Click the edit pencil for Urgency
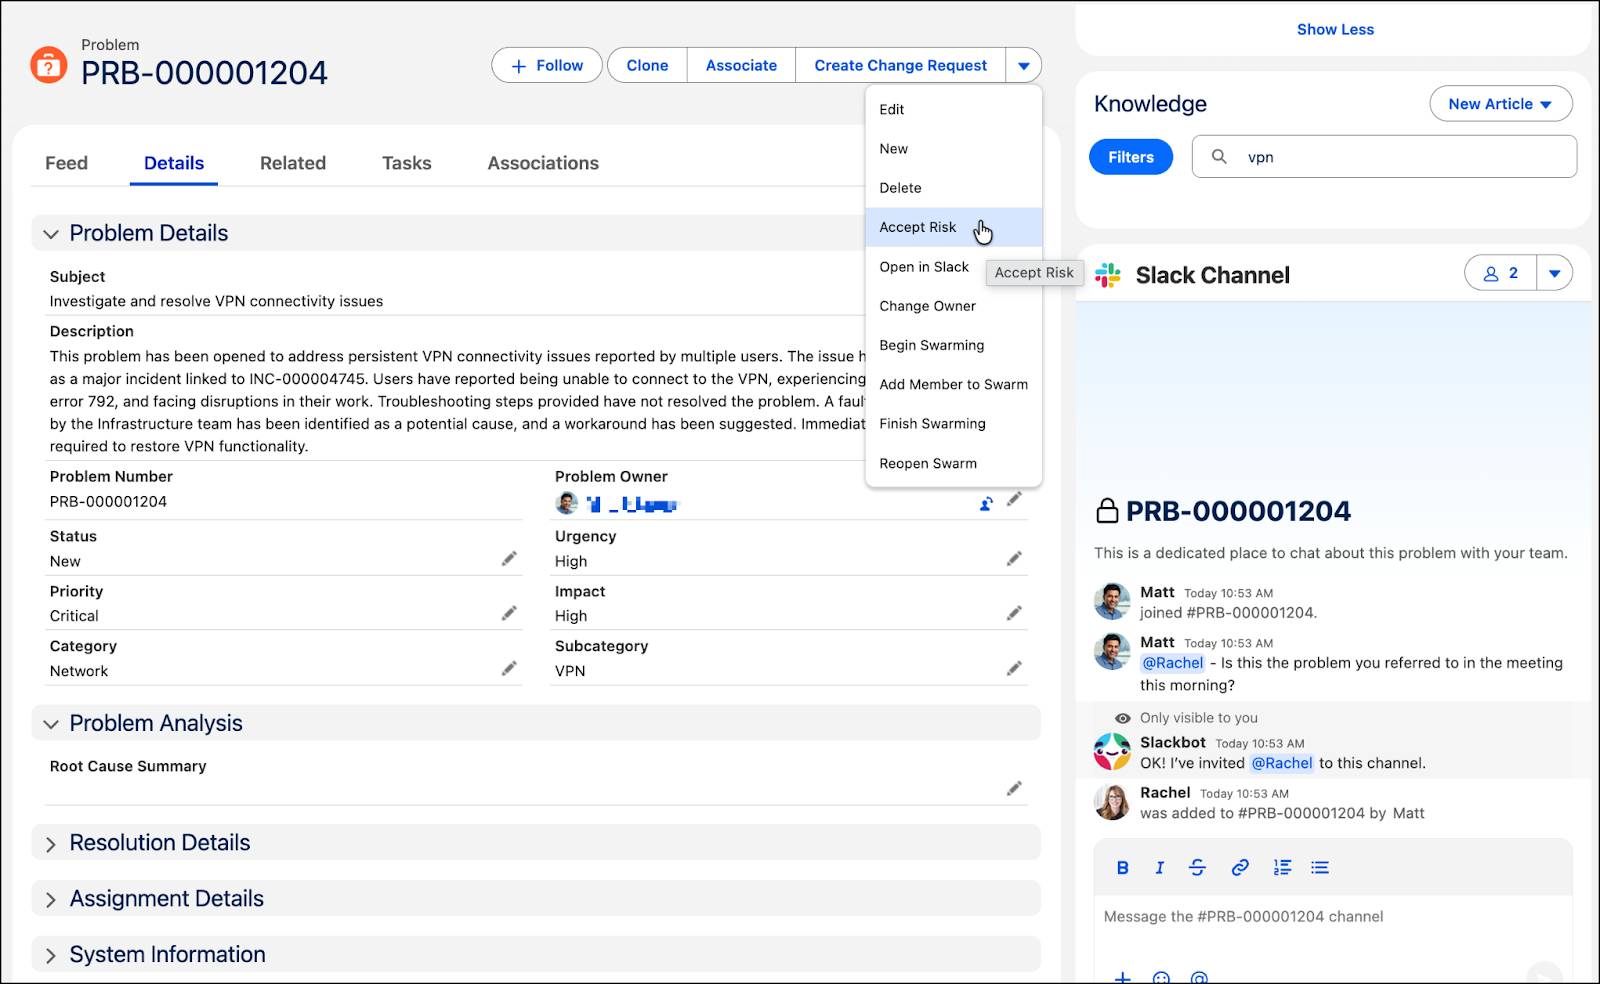The width and height of the screenshot is (1600, 984). point(1014,559)
